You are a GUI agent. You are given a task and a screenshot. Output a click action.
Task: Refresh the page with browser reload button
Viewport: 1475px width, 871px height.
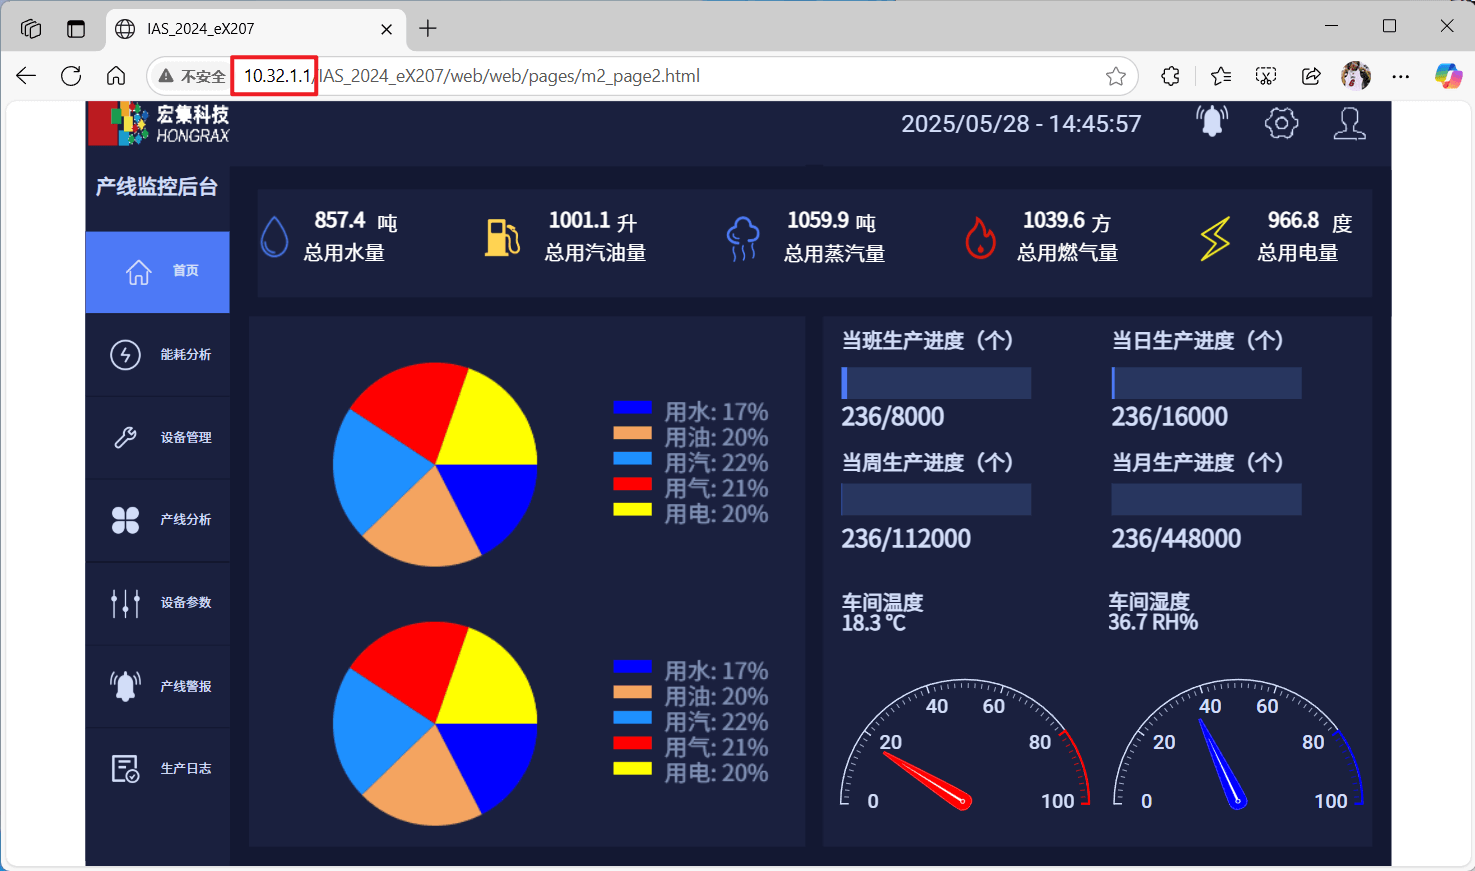pyautogui.click(x=71, y=76)
